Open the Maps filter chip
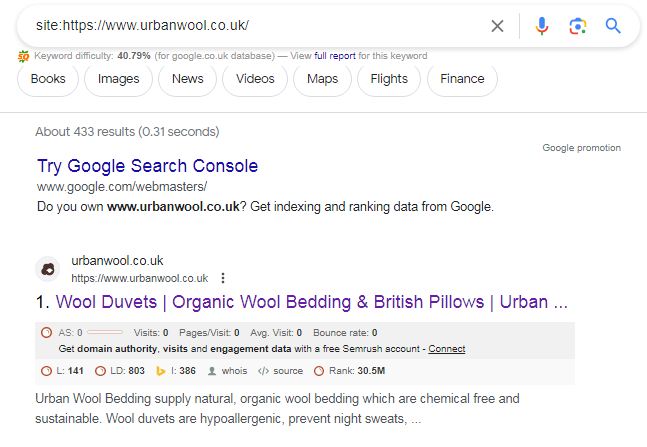Viewport: 647px width, 447px height. tap(322, 79)
